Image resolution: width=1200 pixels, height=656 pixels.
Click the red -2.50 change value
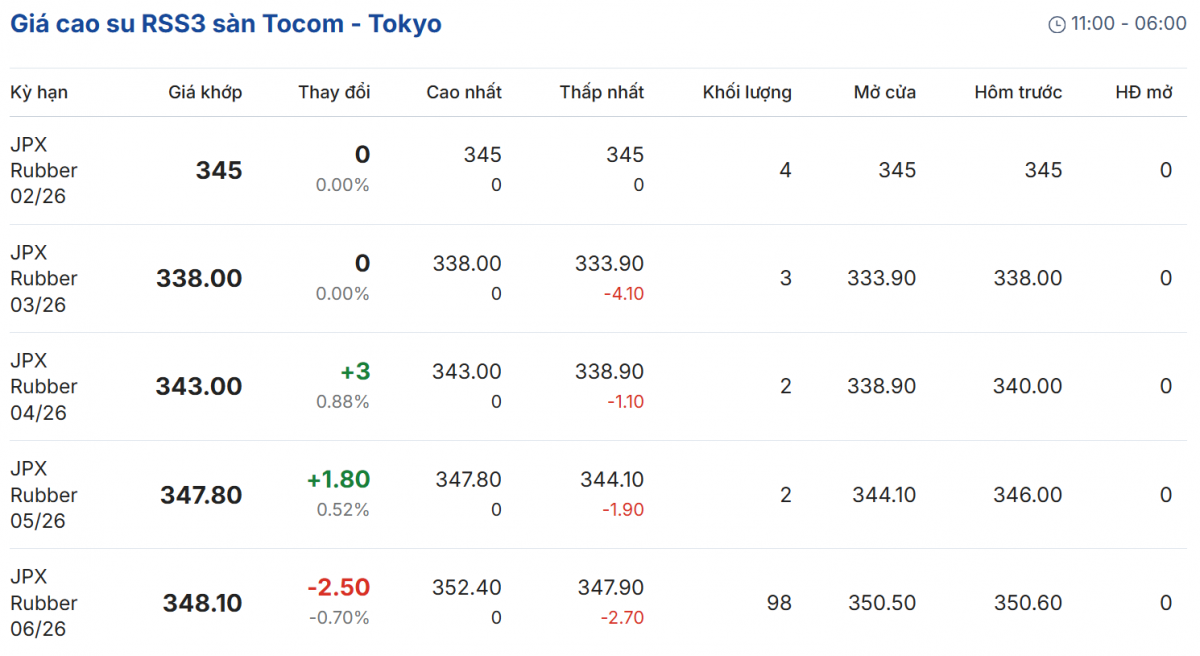pyautogui.click(x=339, y=587)
